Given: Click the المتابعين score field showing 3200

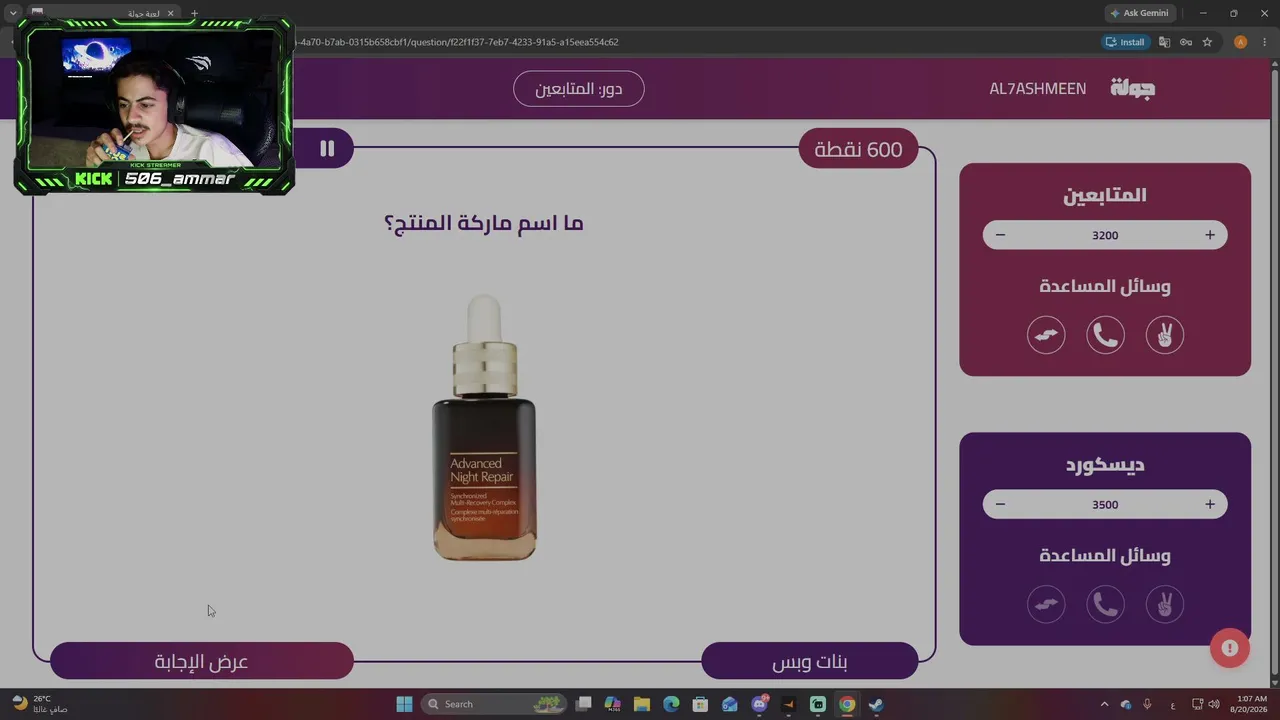Looking at the screenshot, I should pos(1105,235).
